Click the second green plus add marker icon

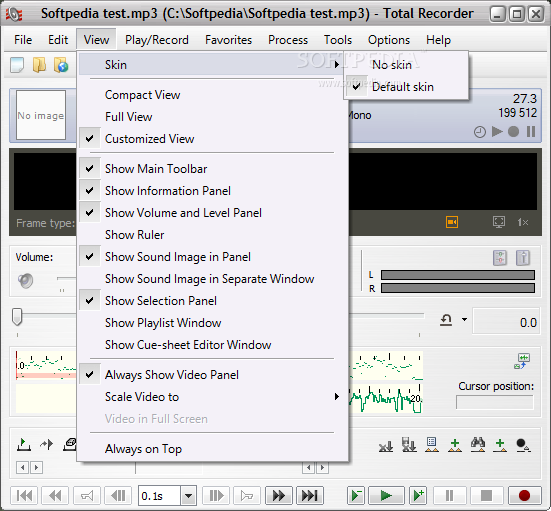click(x=500, y=445)
